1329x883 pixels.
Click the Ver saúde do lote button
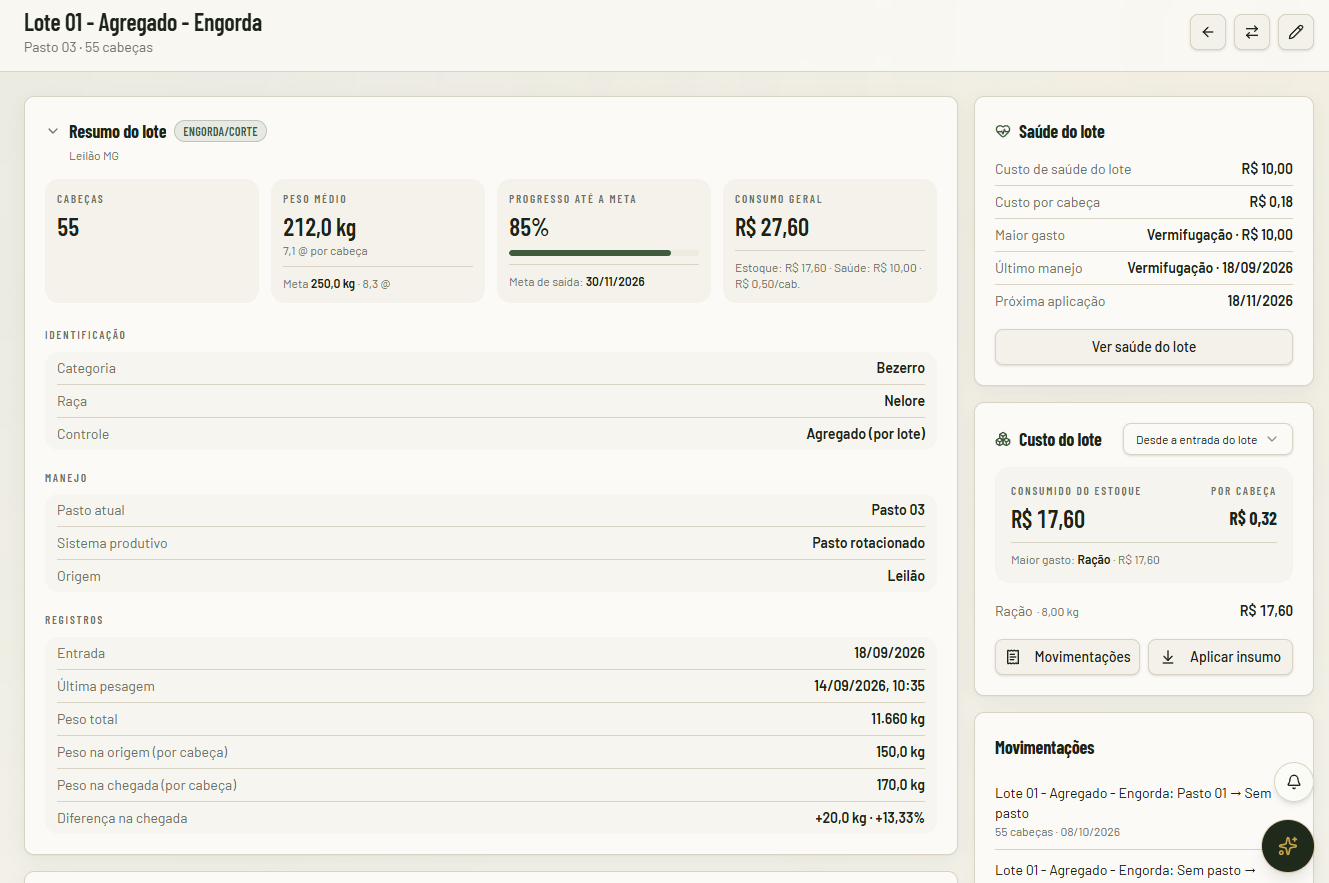click(x=1144, y=347)
